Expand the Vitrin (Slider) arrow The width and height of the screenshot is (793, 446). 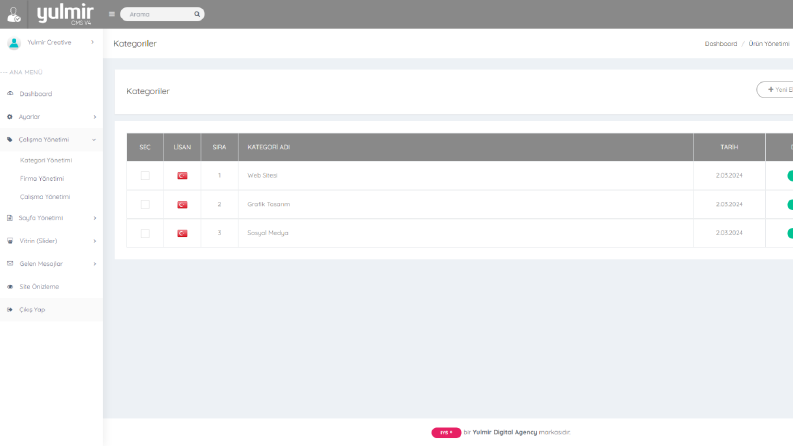[x=95, y=241]
